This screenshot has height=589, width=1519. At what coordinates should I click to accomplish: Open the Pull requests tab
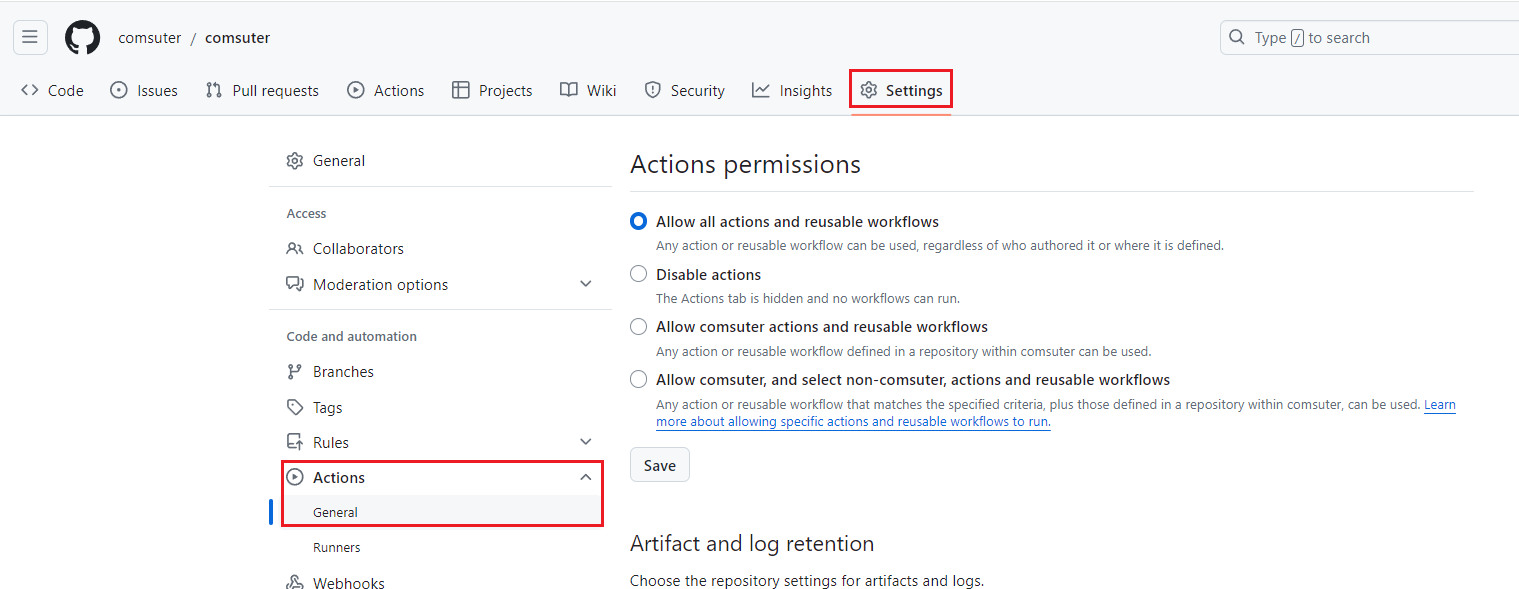coord(262,90)
